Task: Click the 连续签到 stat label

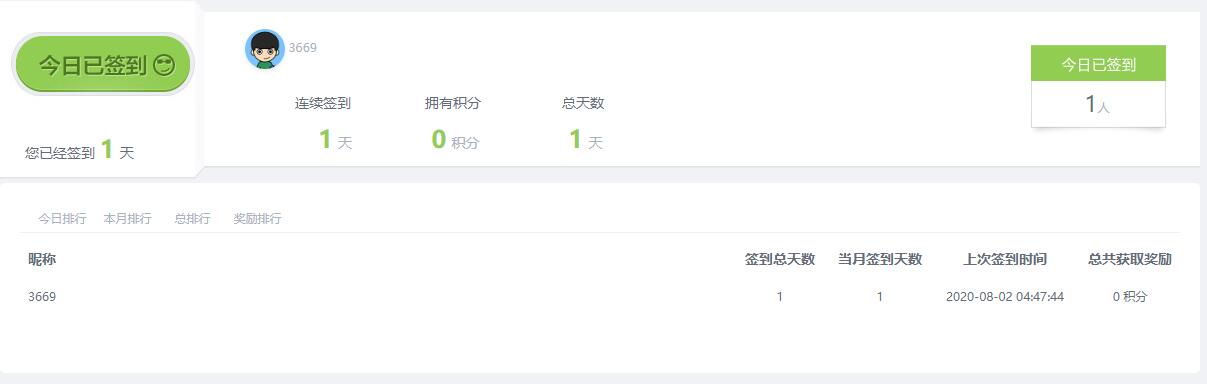Action: [322, 103]
